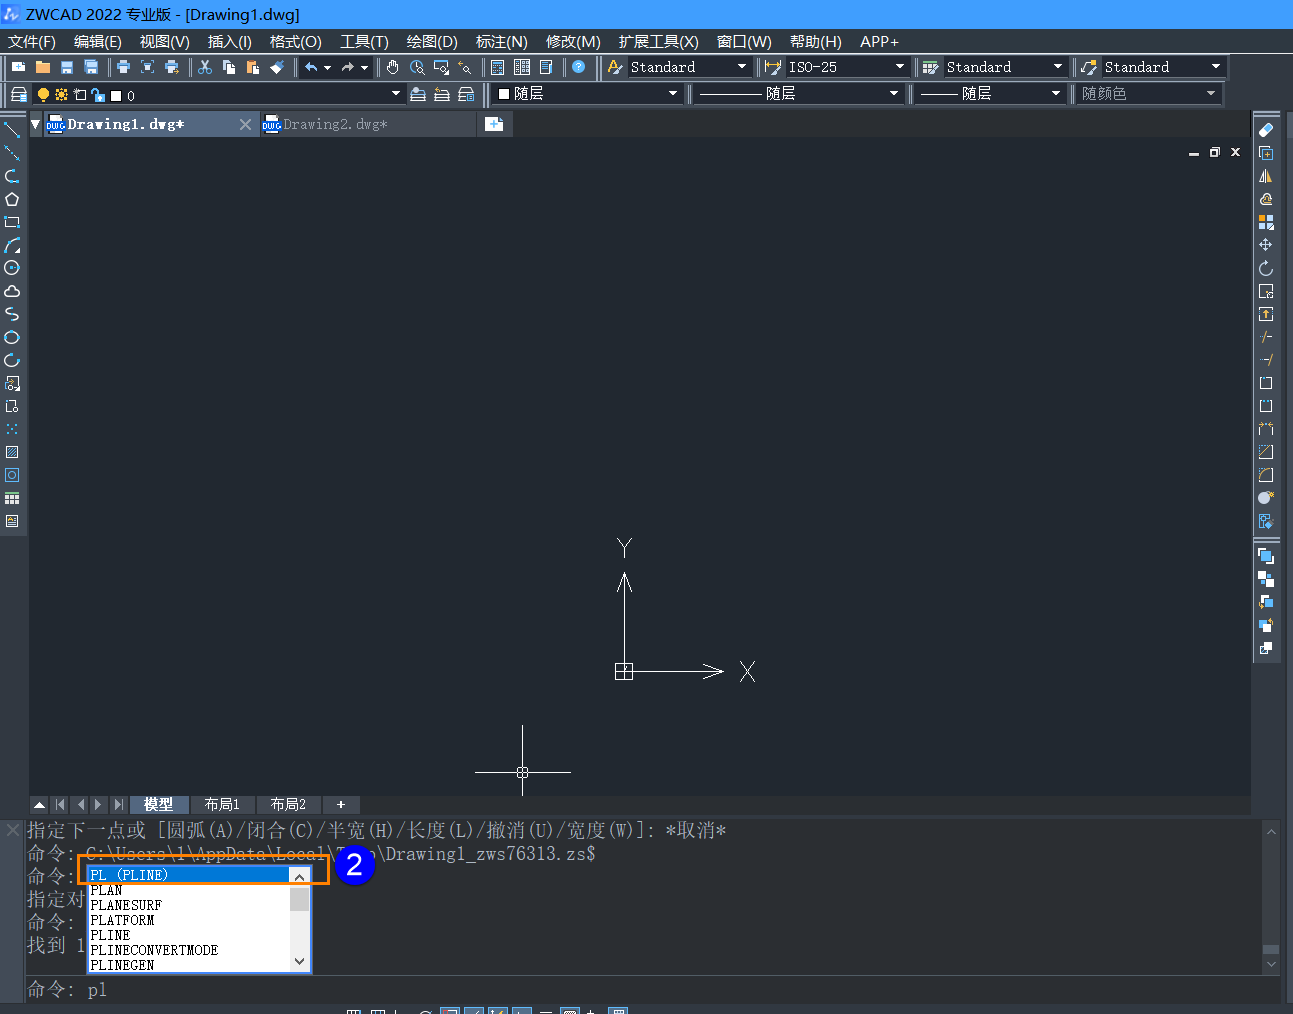Select the Line drawing tool
This screenshot has height=1014, width=1293.
click(x=12, y=130)
